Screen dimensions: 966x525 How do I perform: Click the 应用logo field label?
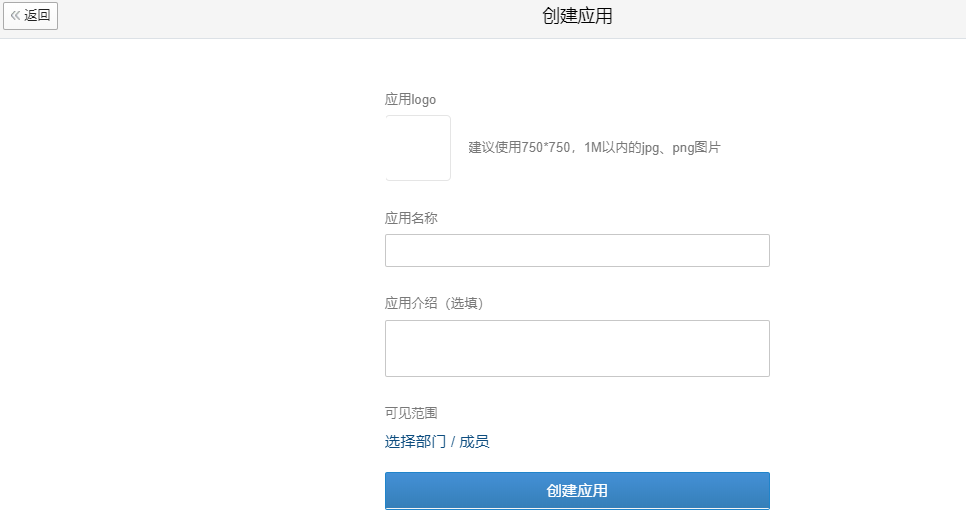coord(410,99)
